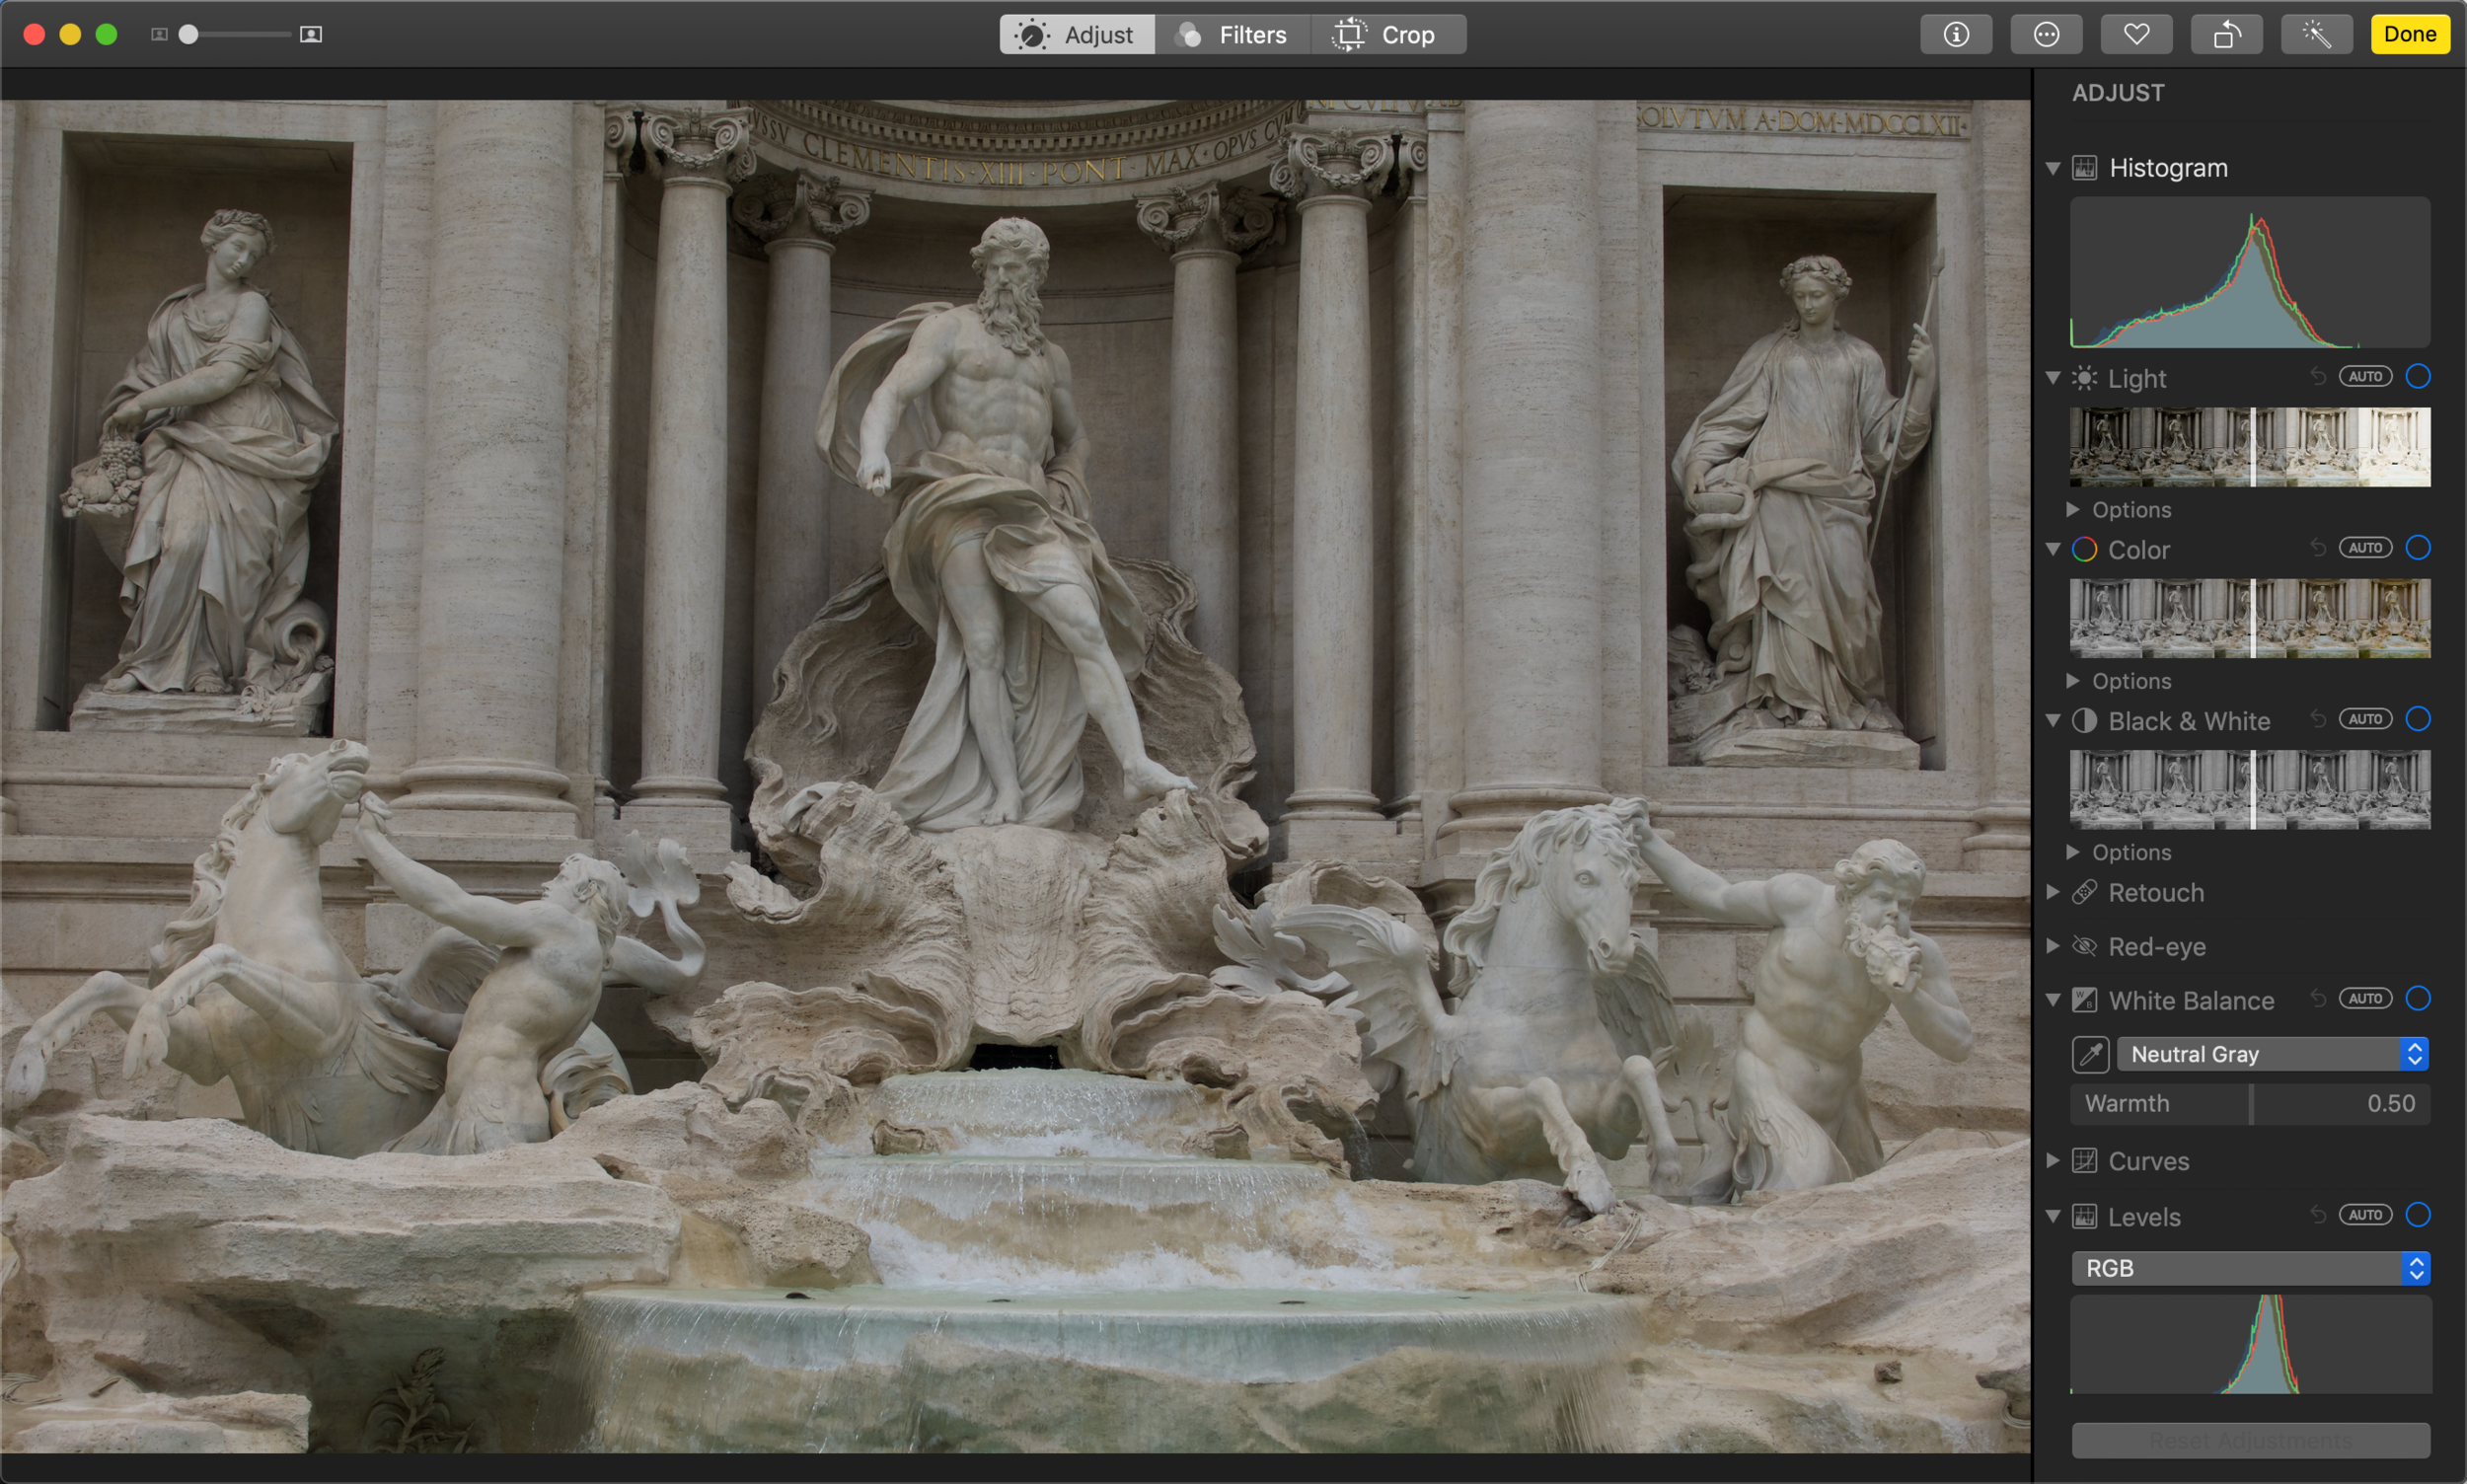Undo Levels adjustment with revert arrow
2467x1484 pixels.
(x=2318, y=1215)
